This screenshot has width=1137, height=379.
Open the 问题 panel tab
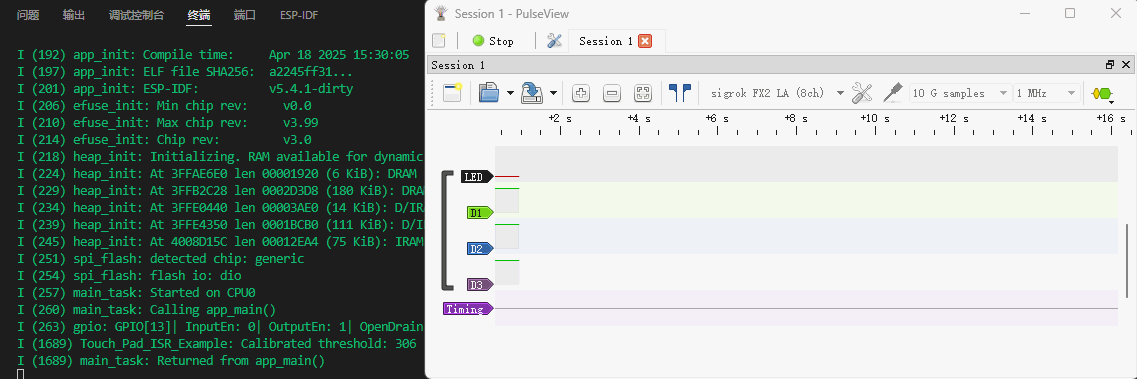coord(28,15)
